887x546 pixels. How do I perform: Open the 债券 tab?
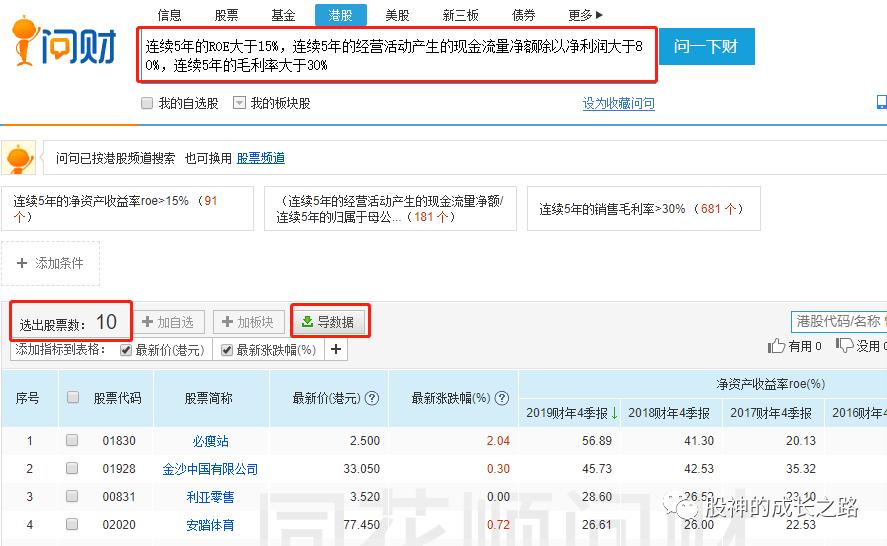coord(523,15)
